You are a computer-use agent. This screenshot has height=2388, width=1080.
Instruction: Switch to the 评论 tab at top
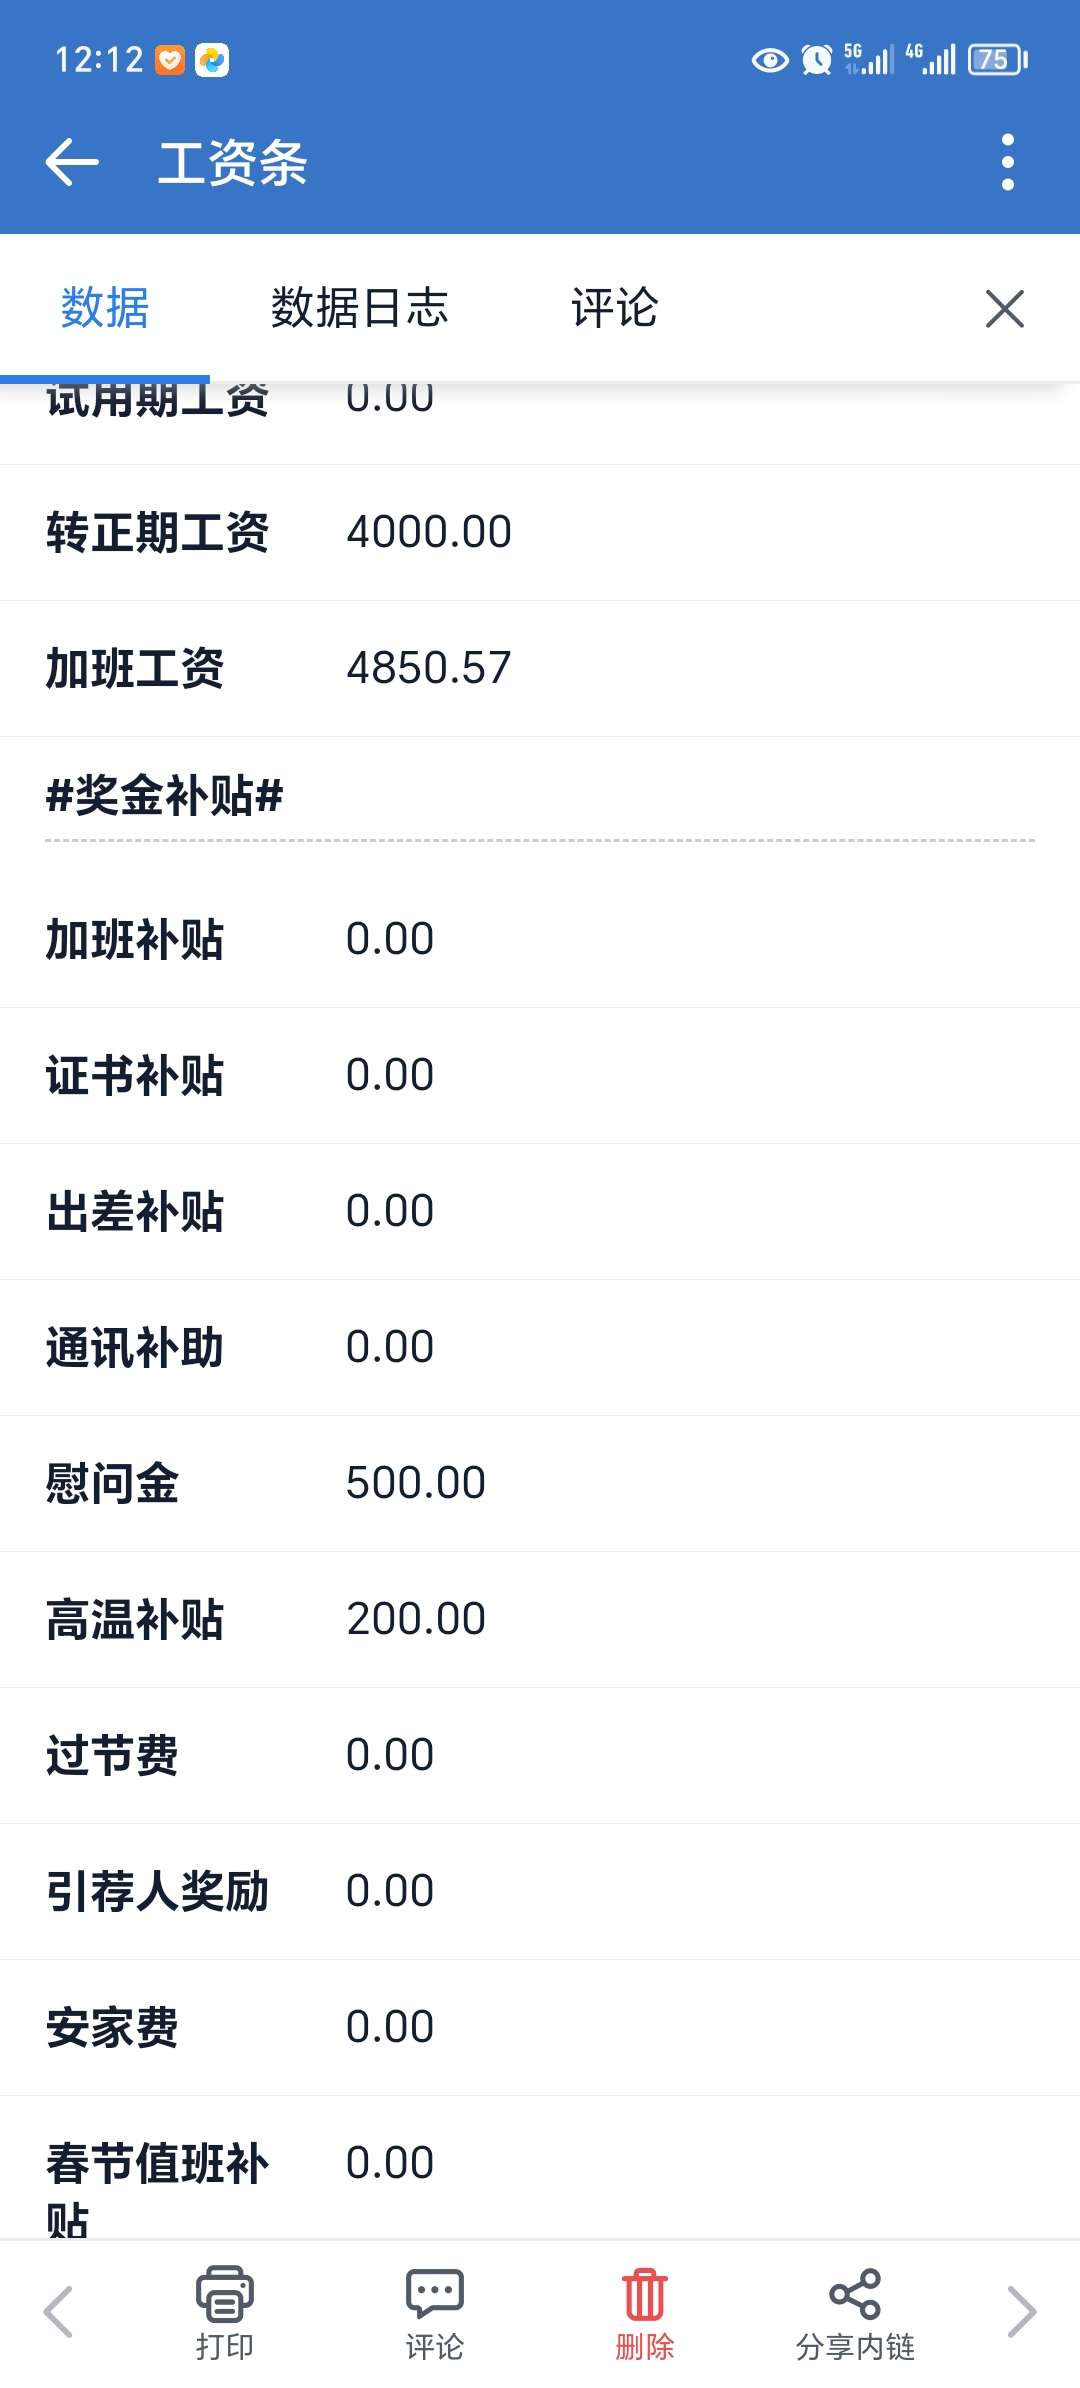[x=614, y=308]
